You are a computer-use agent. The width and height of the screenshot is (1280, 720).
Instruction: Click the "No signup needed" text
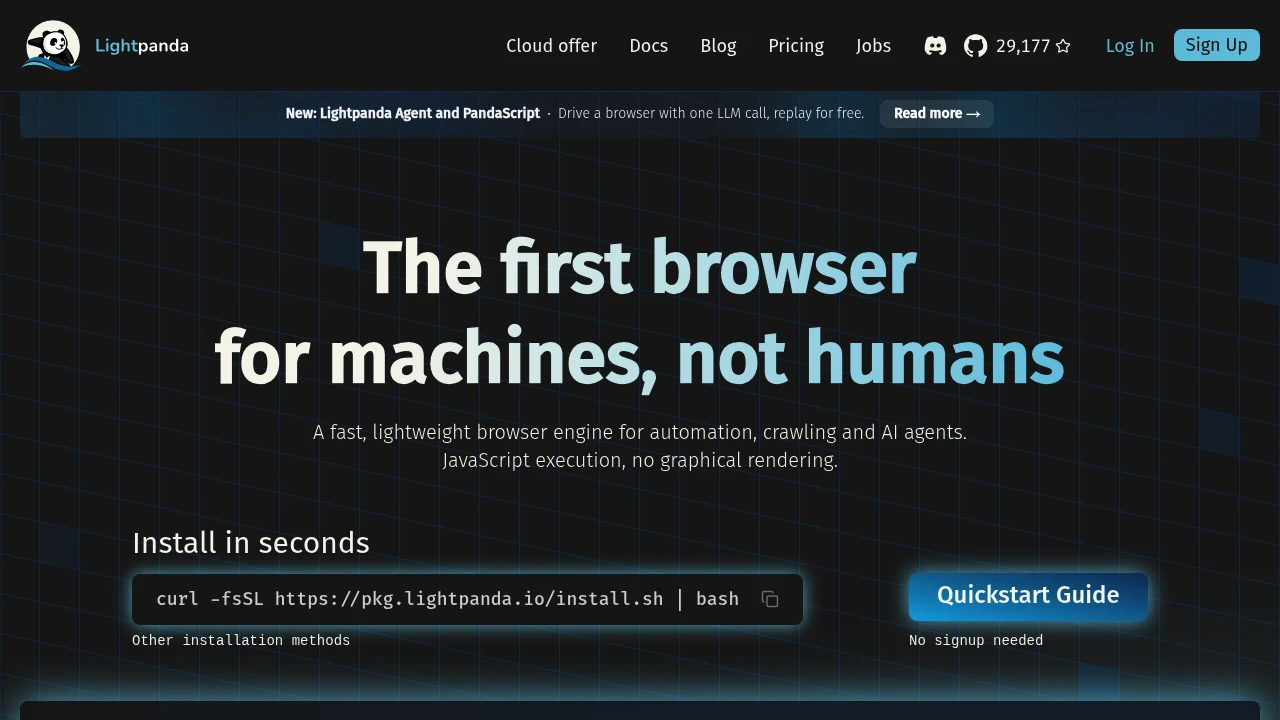(976, 640)
